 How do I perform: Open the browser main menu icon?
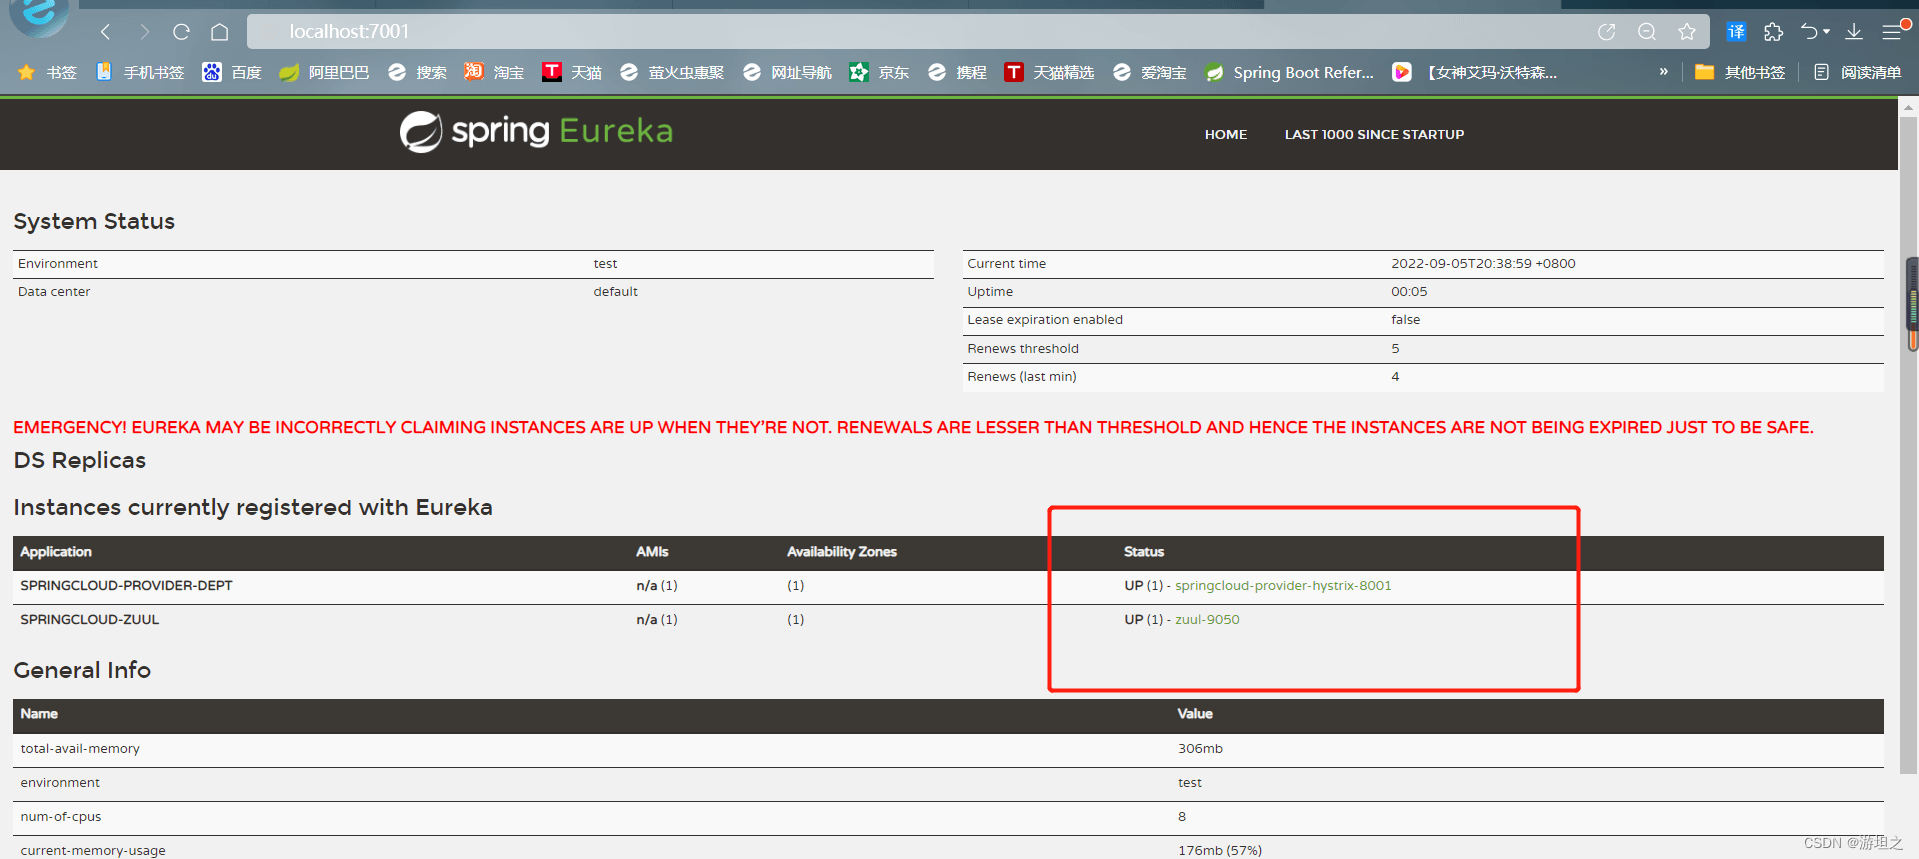coord(1893,32)
